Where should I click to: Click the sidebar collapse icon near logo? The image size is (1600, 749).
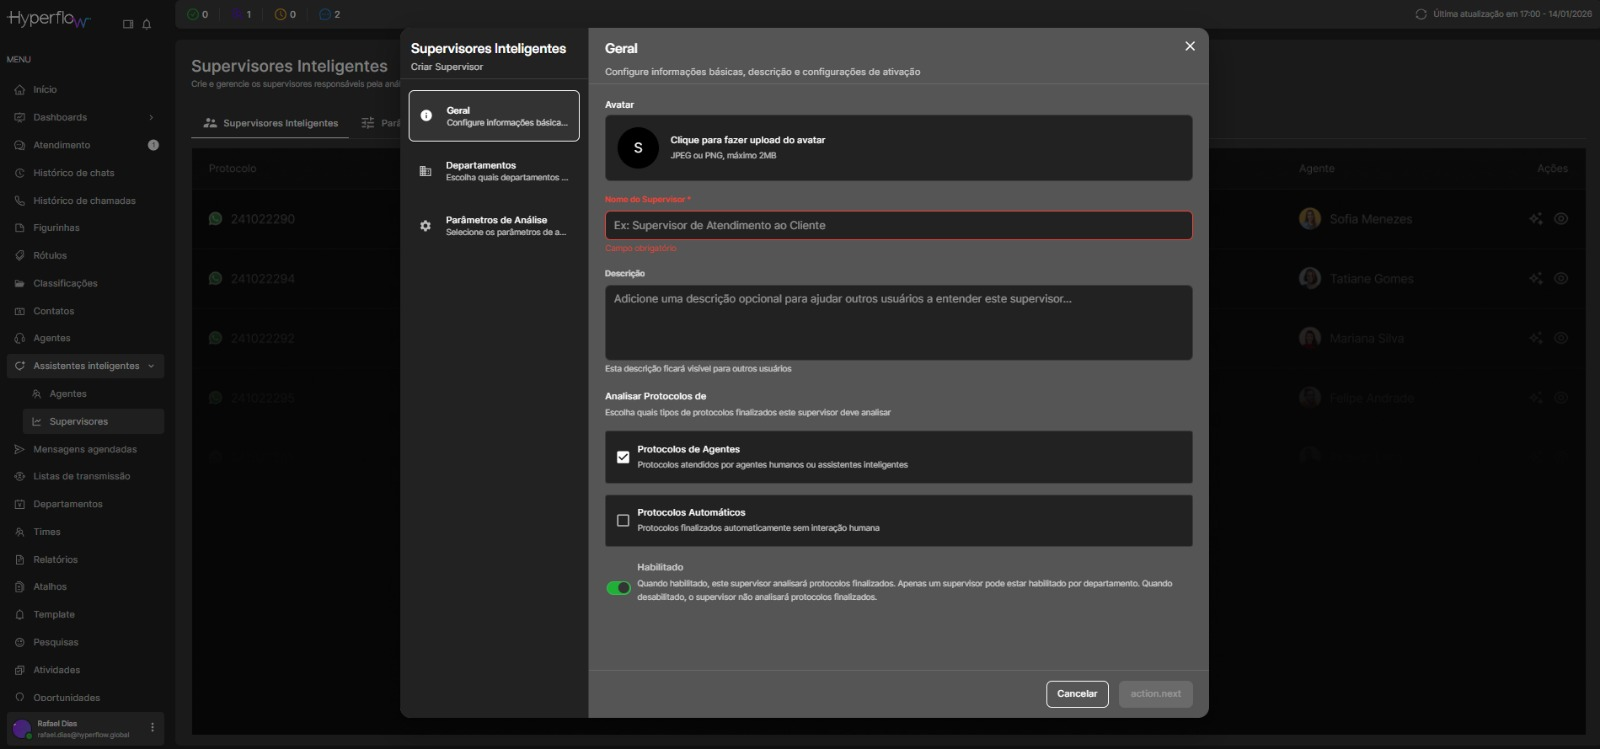pyautogui.click(x=128, y=24)
